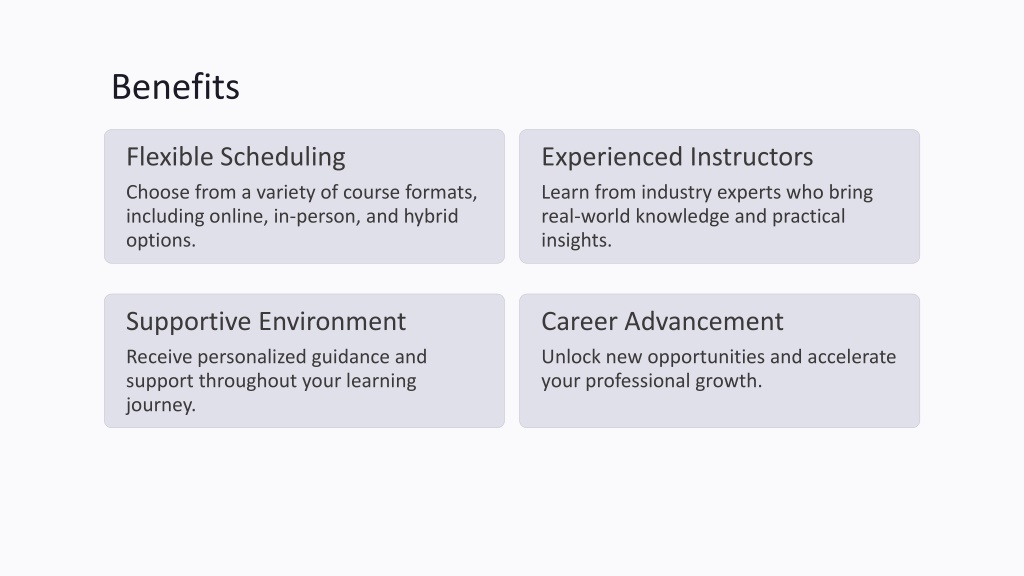Click the Flexible Scheduling heading
1024x576 pixels.
point(236,157)
